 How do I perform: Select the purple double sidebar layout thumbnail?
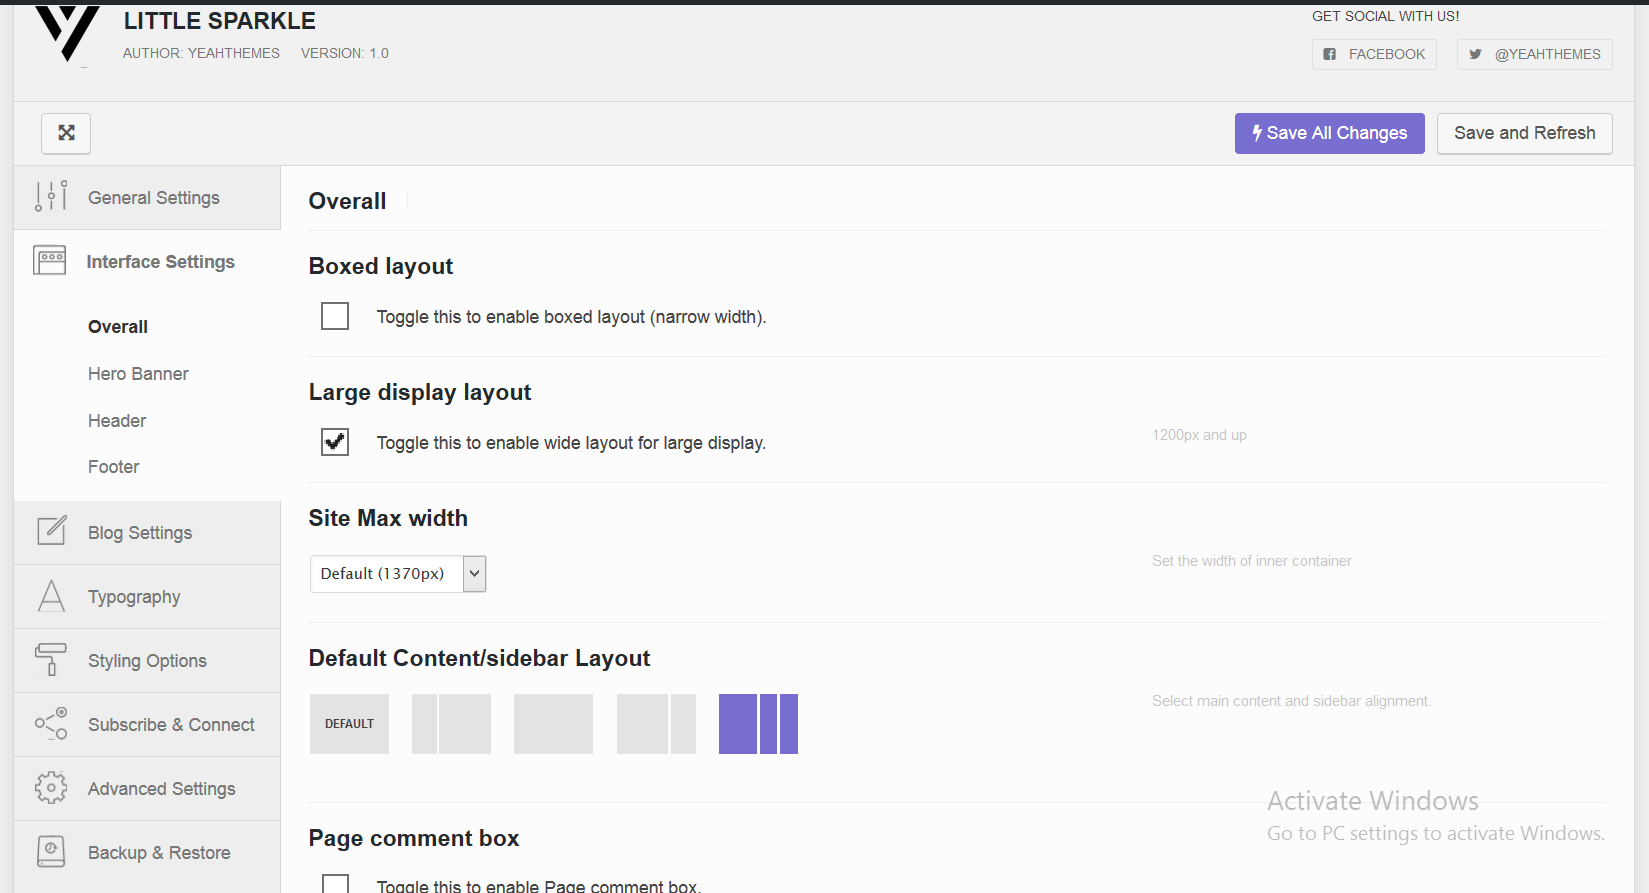[758, 724]
